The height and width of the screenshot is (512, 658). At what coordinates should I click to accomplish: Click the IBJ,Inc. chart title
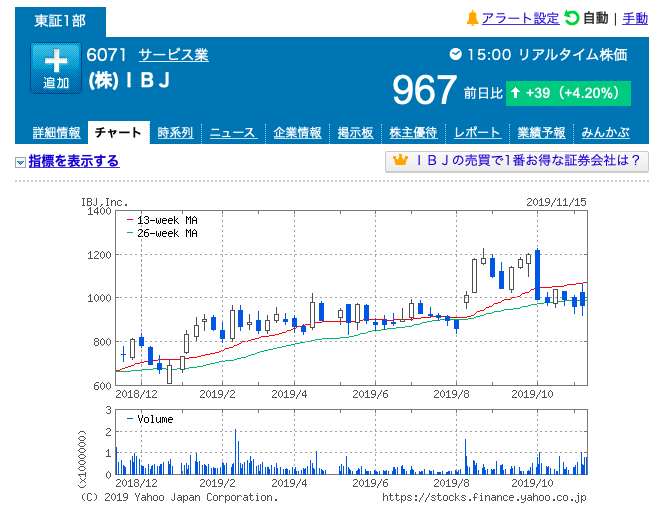(104, 202)
